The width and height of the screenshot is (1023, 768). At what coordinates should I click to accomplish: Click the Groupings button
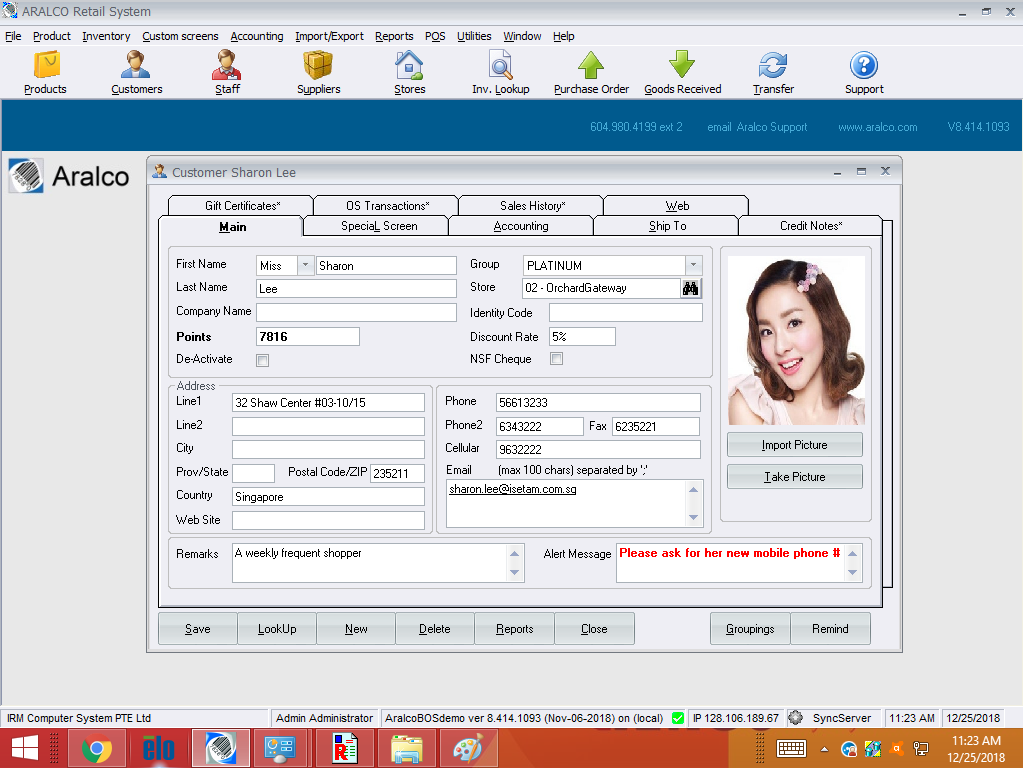(x=750, y=628)
